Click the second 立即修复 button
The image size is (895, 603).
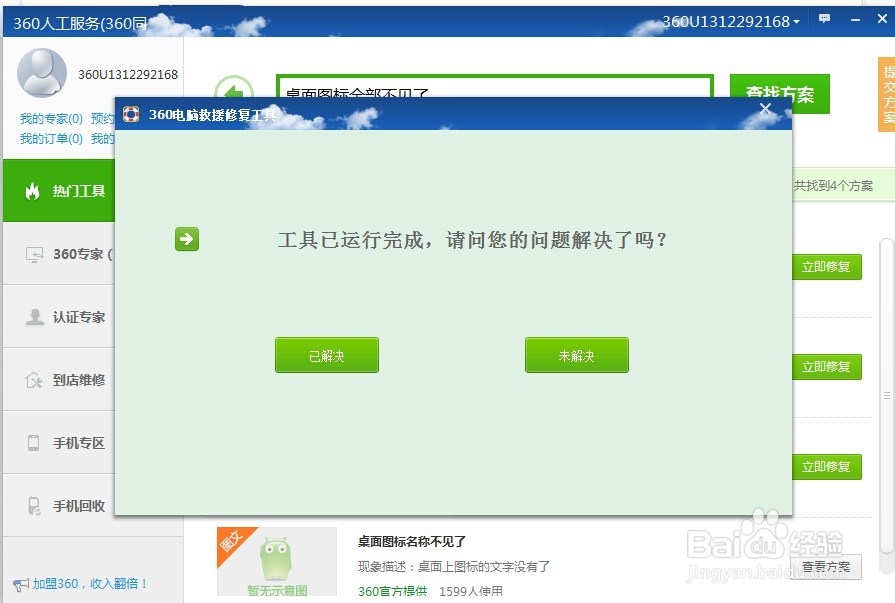point(826,367)
